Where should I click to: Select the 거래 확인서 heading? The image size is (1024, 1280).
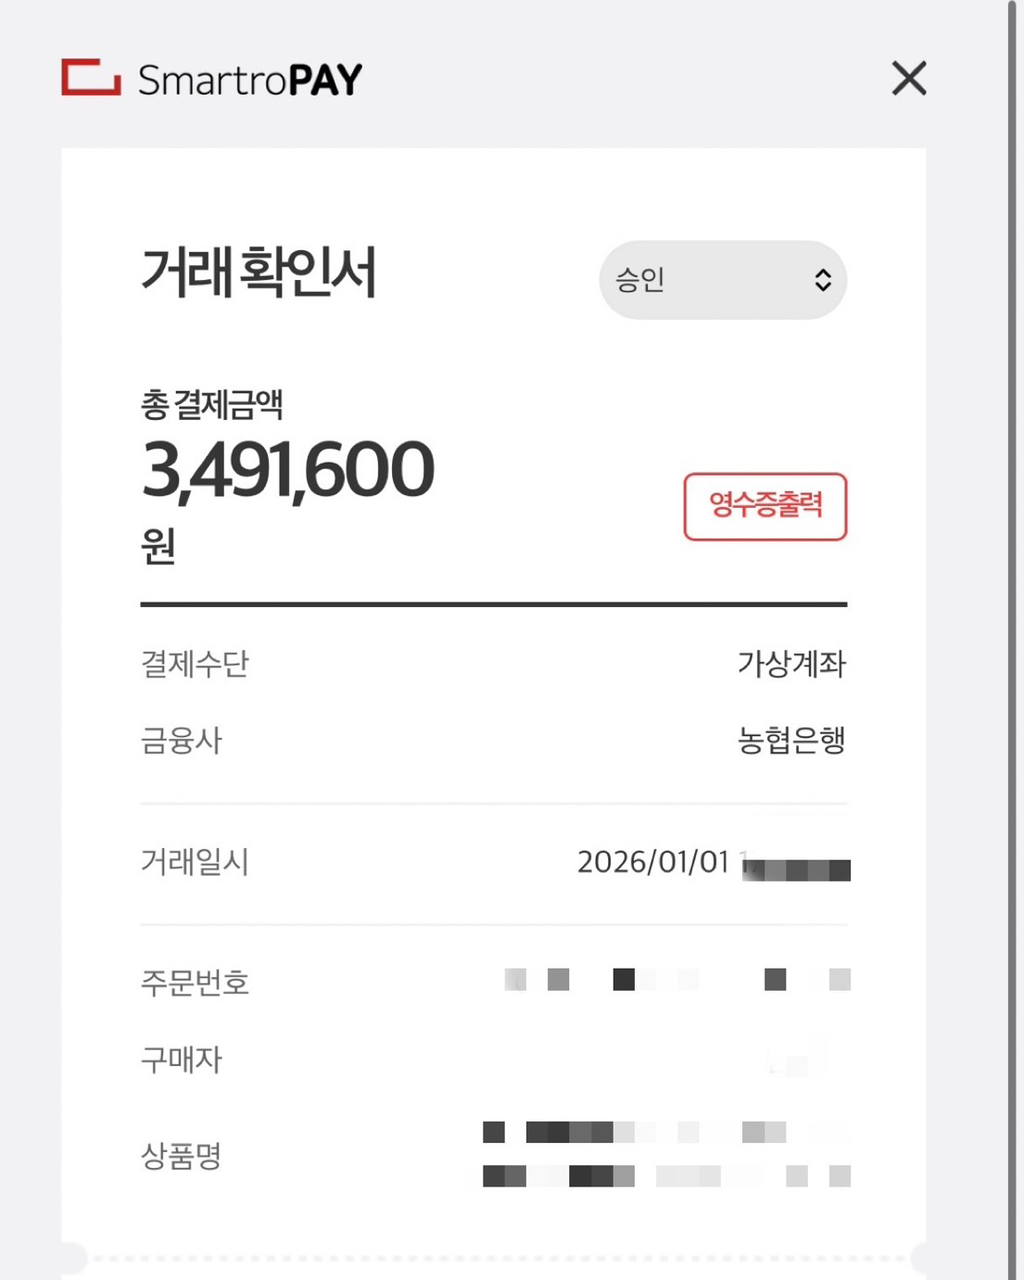tap(259, 272)
